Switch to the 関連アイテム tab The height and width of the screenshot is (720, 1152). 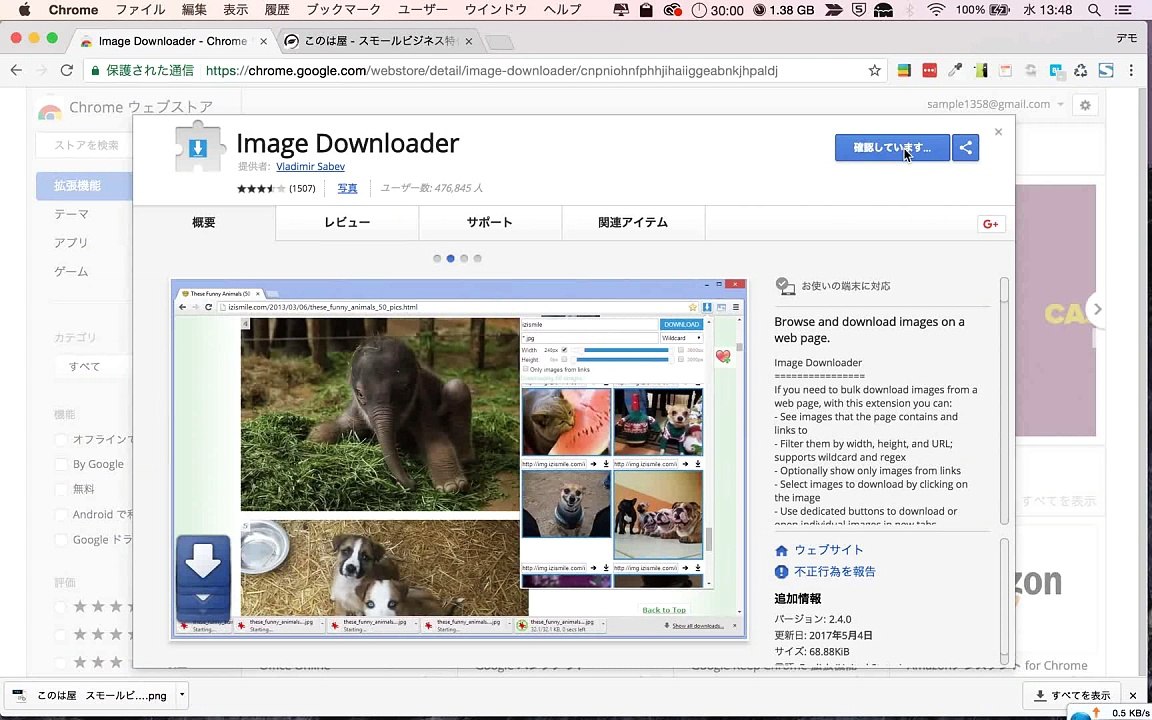633,223
